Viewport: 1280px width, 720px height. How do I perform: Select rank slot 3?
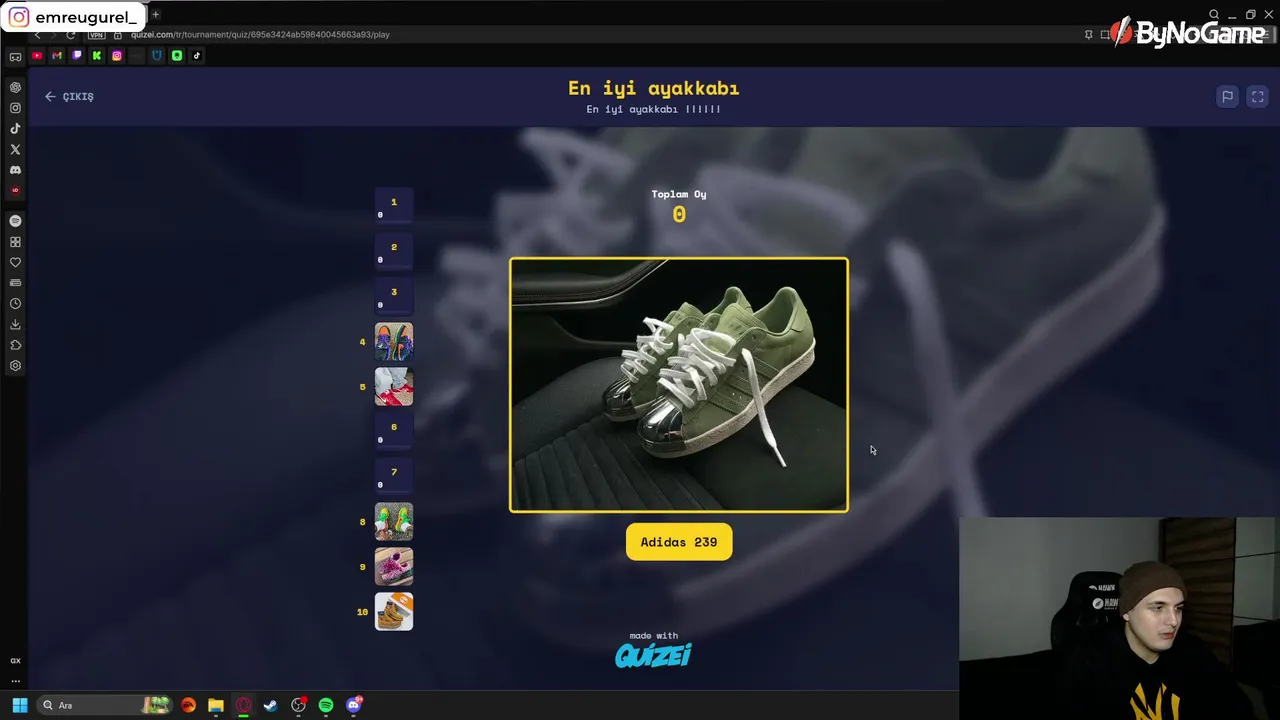click(x=394, y=297)
